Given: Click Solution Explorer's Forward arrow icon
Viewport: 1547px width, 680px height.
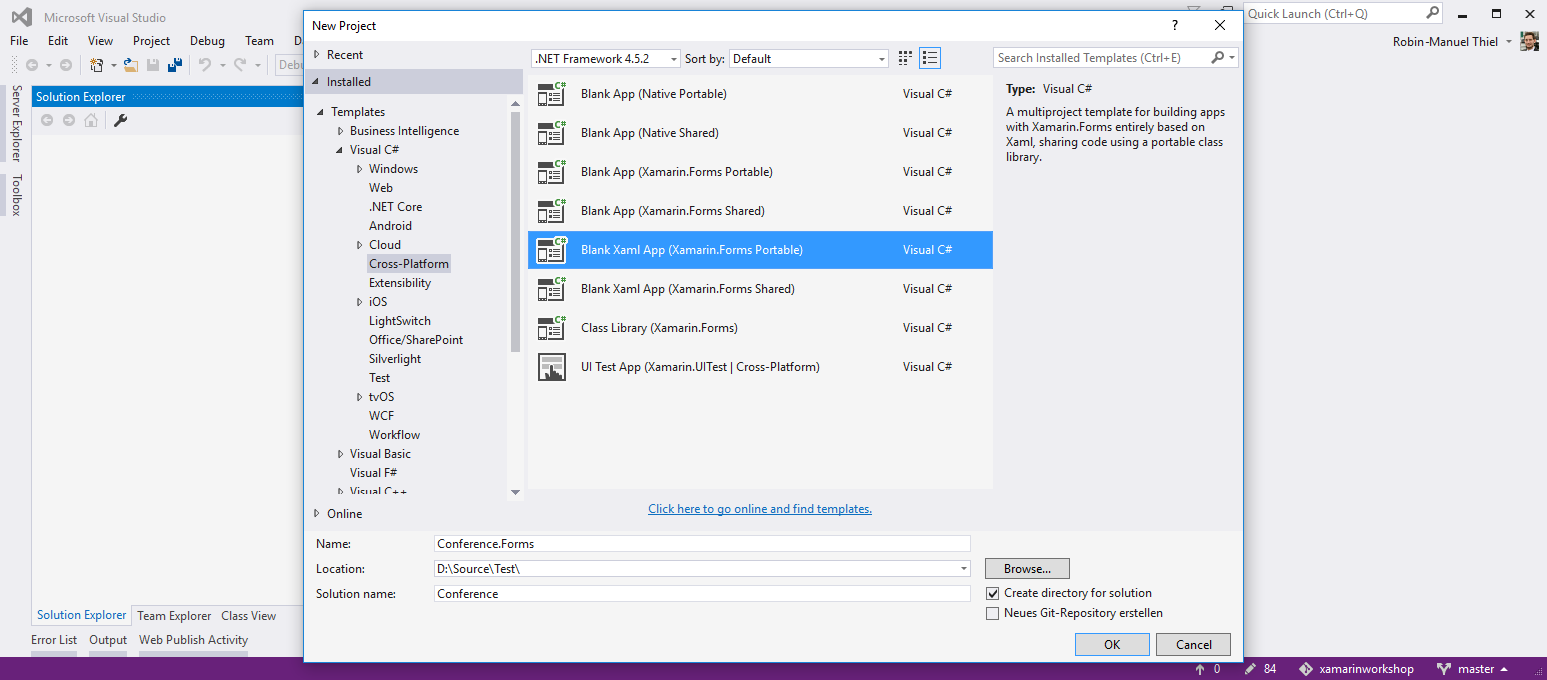Looking at the screenshot, I should [x=69, y=120].
